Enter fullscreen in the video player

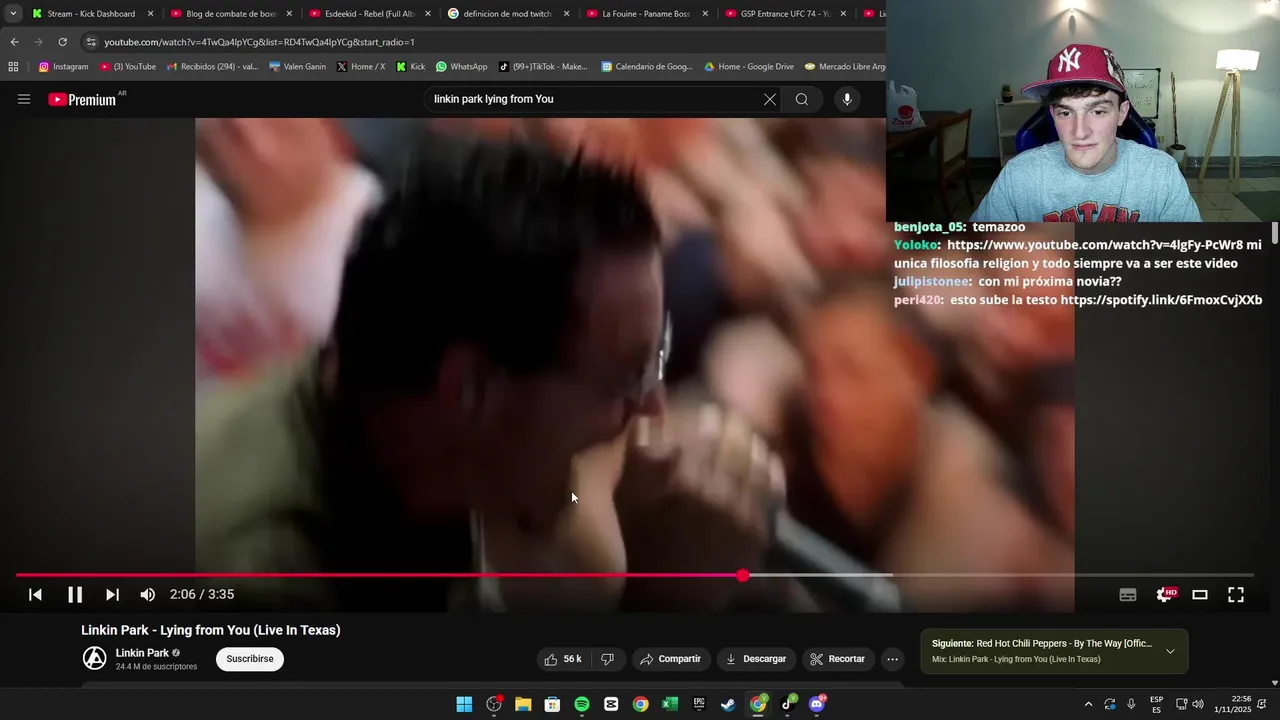(1236, 594)
